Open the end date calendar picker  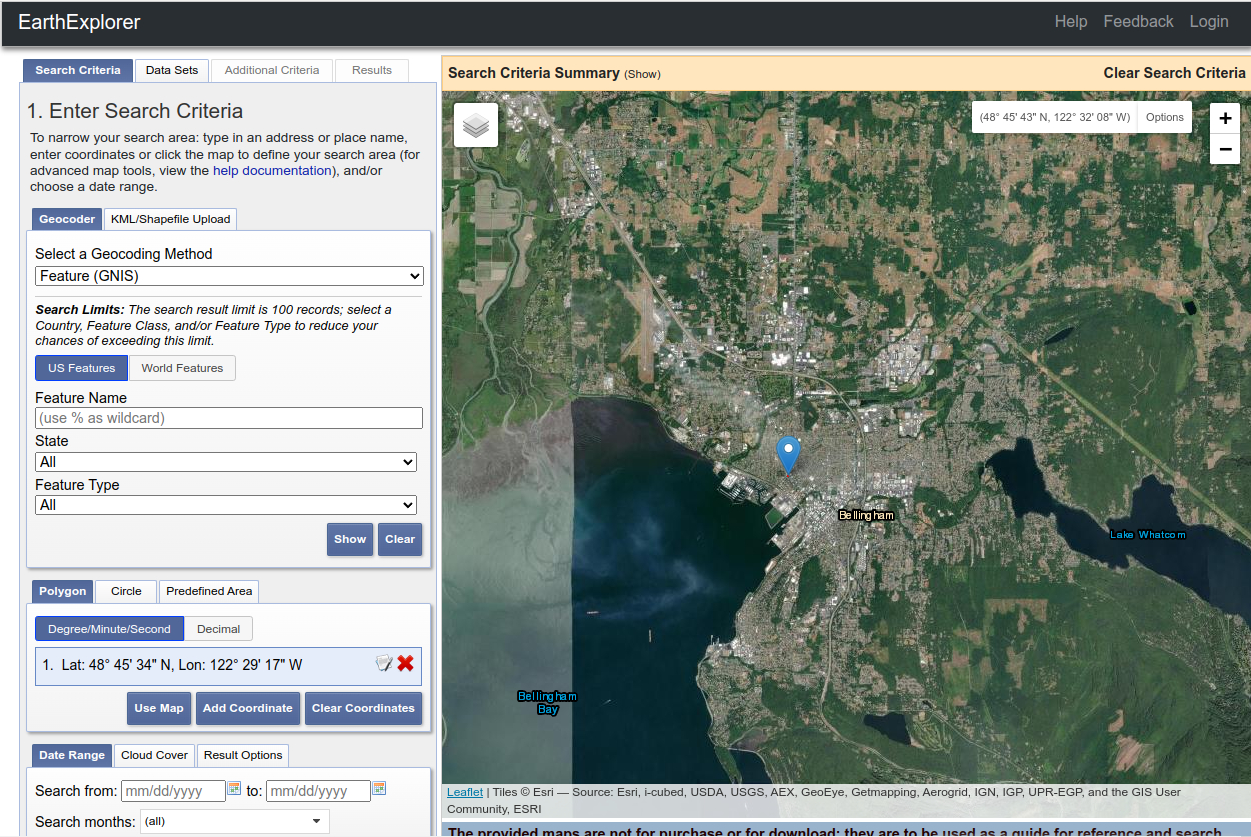(x=379, y=789)
